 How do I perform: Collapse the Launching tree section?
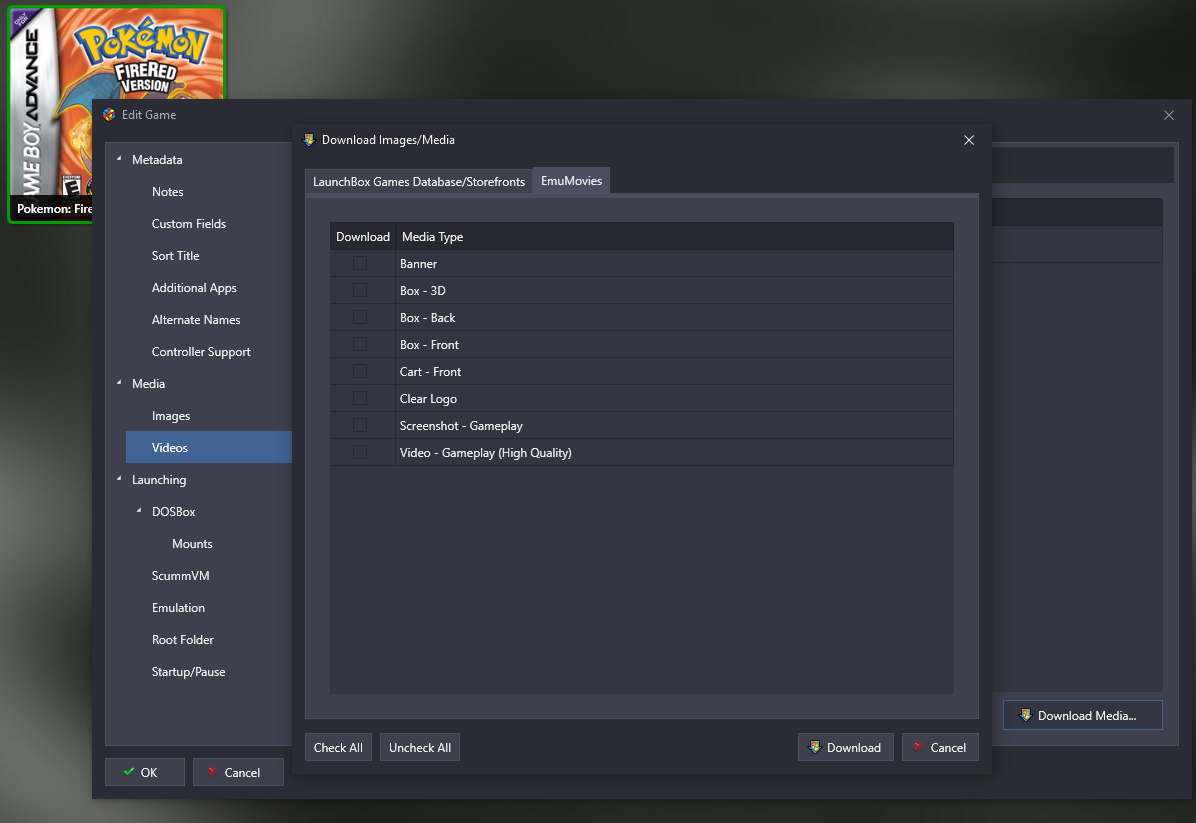click(x=119, y=479)
